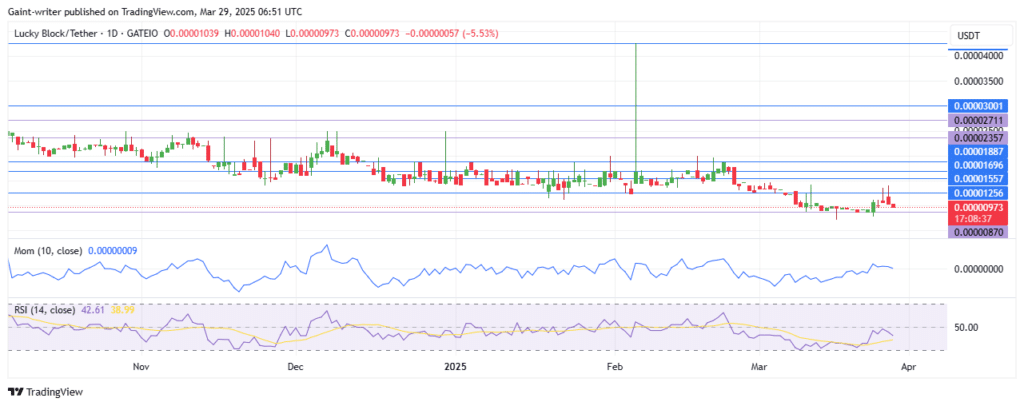This screenshot has width=1024, height=406.
Task: Click the Mom (10, close) indicator label
Action: 49,251
